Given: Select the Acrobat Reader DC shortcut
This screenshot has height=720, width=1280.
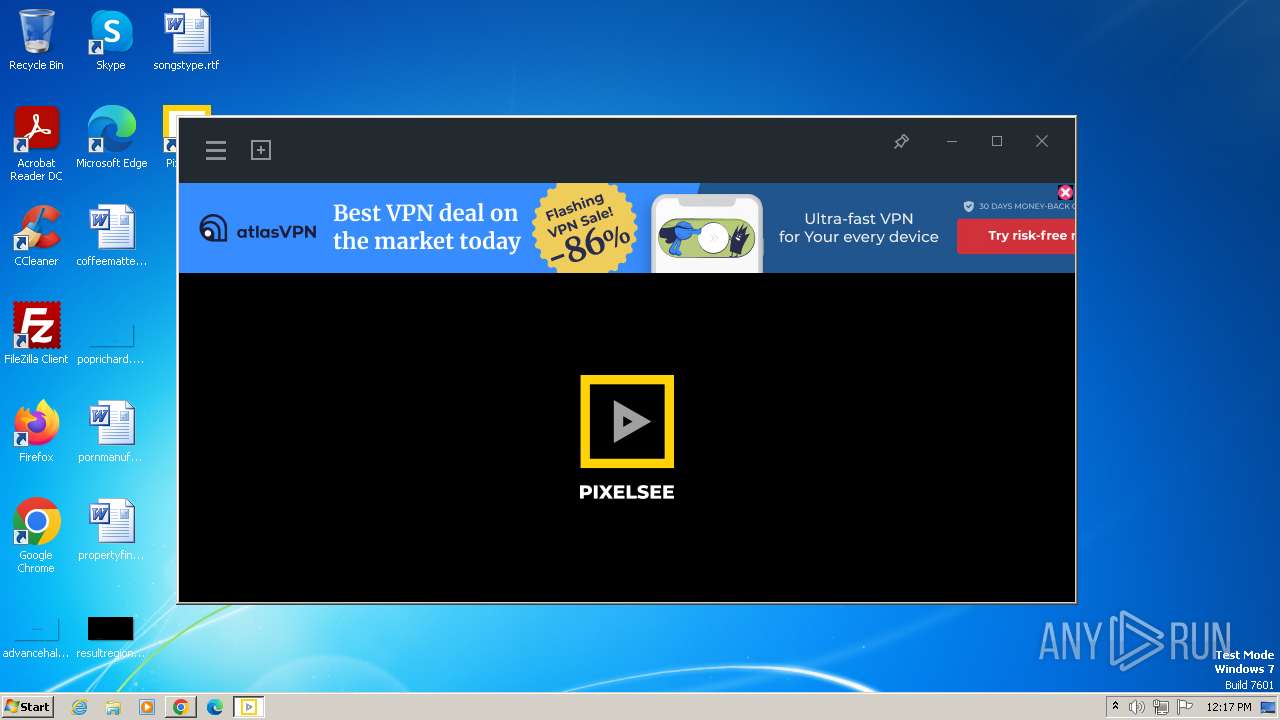Looking at the screenshot, I should (x=36, y=144).
